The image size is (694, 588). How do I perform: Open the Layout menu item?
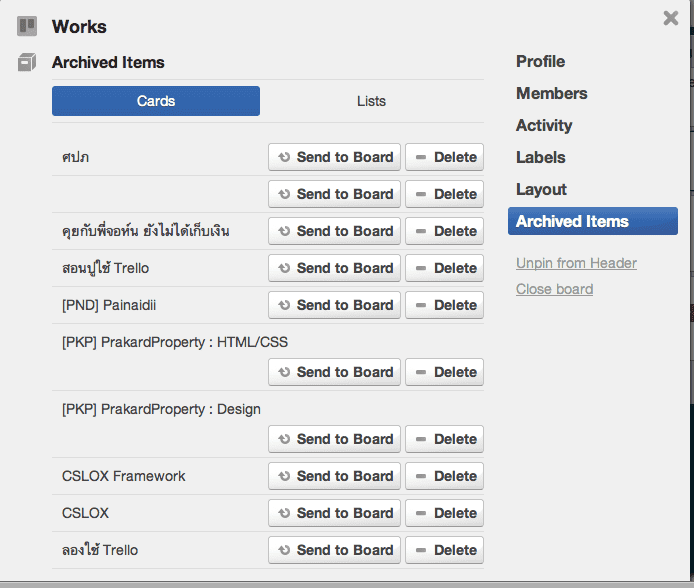[541, 189]
